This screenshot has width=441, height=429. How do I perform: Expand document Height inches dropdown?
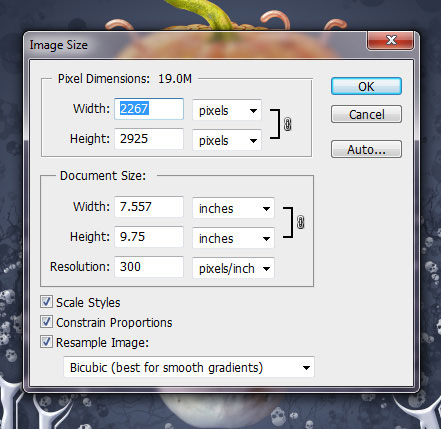tap(233, 238)
